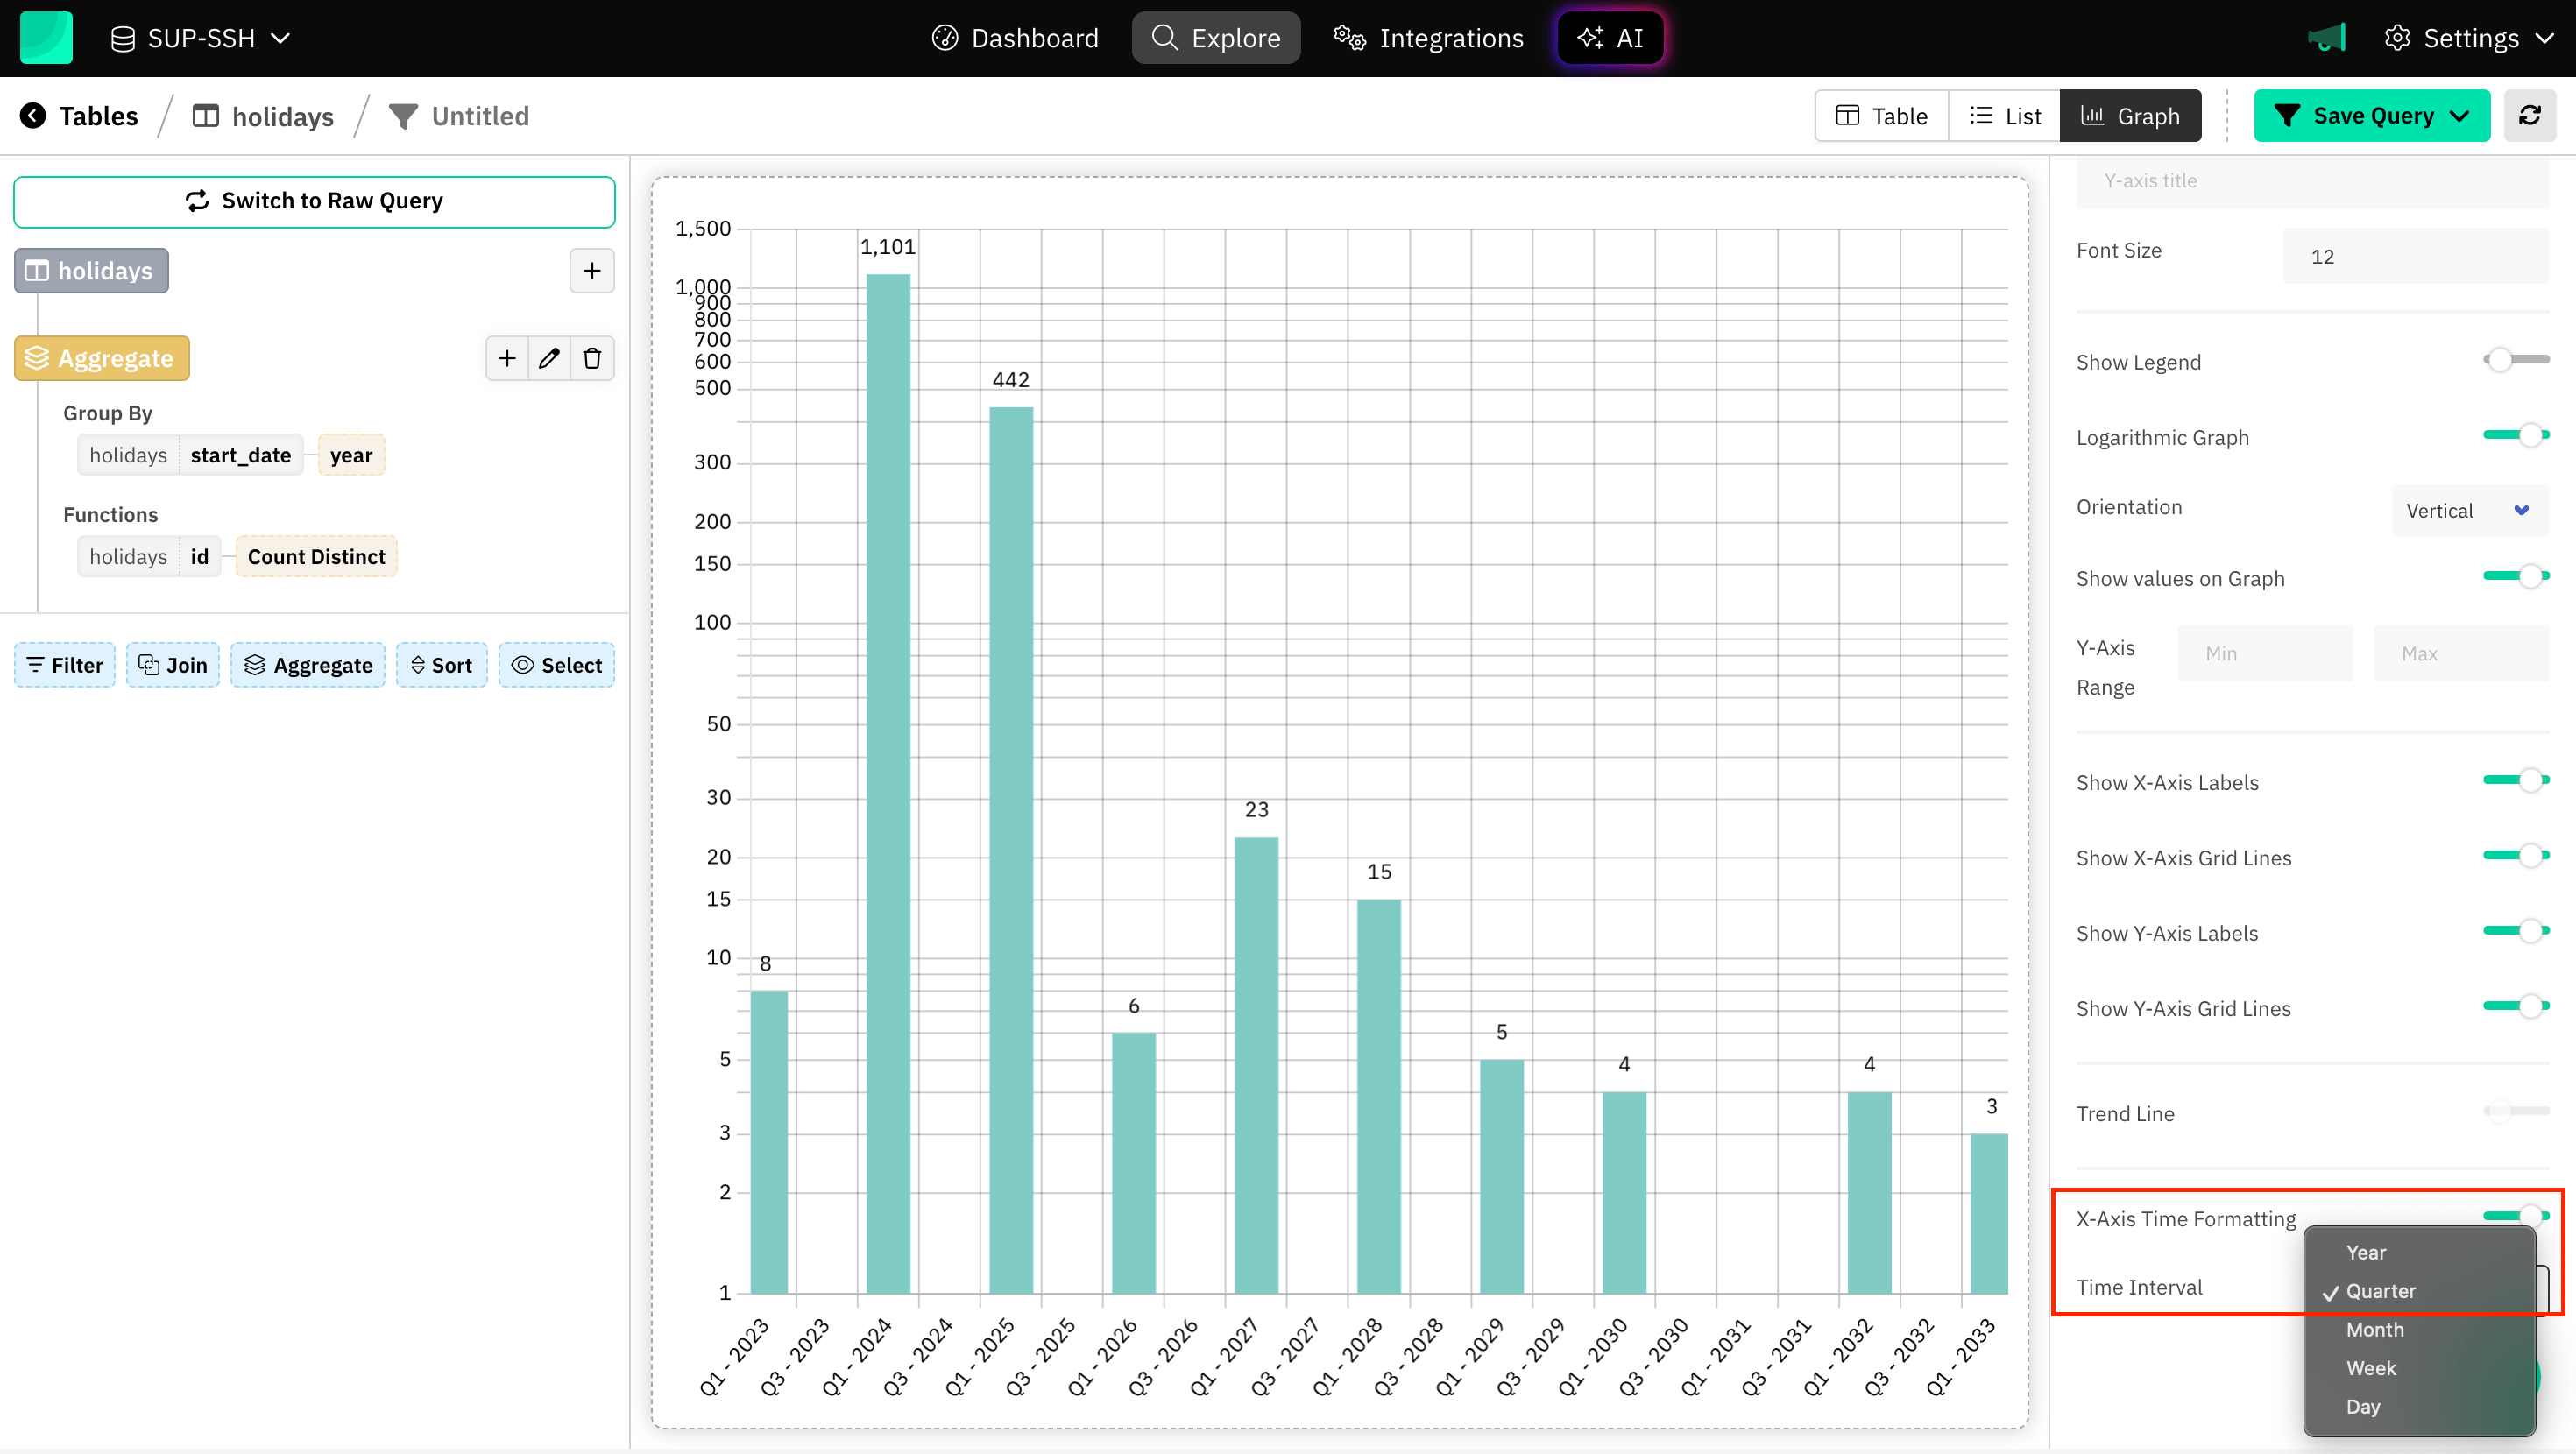Open the Orientation dropdown
The height and width of the screenshot is (1454, 2576).
(2469, 510)
